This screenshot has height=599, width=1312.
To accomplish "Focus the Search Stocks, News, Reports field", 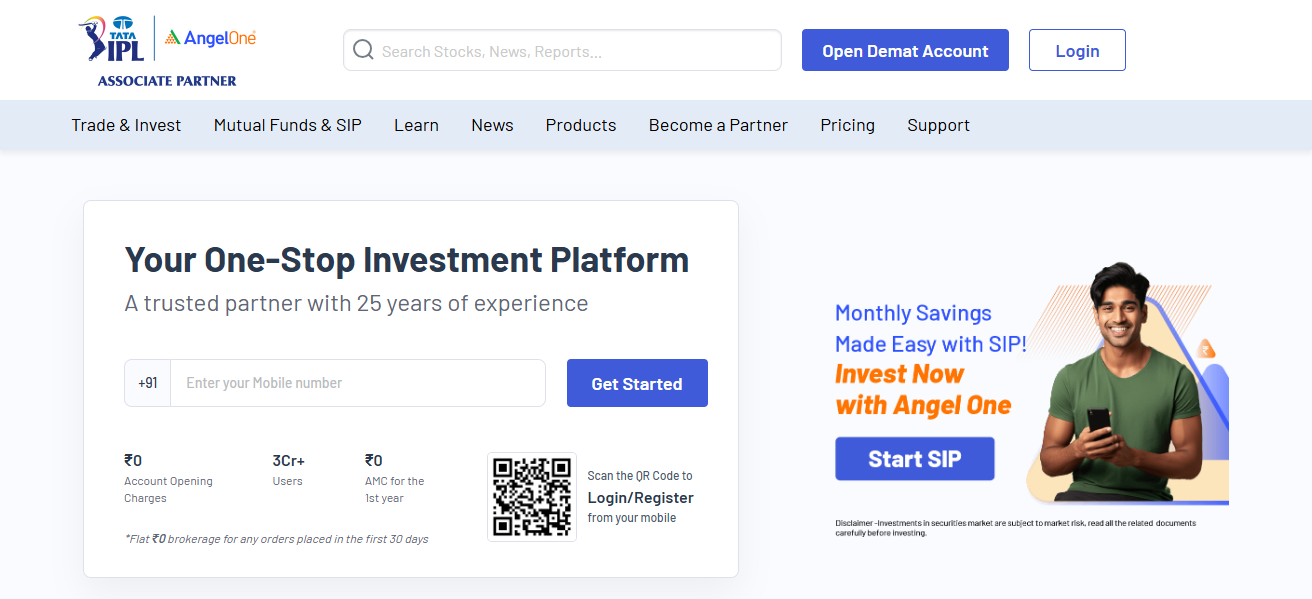I will pos(575,50).
